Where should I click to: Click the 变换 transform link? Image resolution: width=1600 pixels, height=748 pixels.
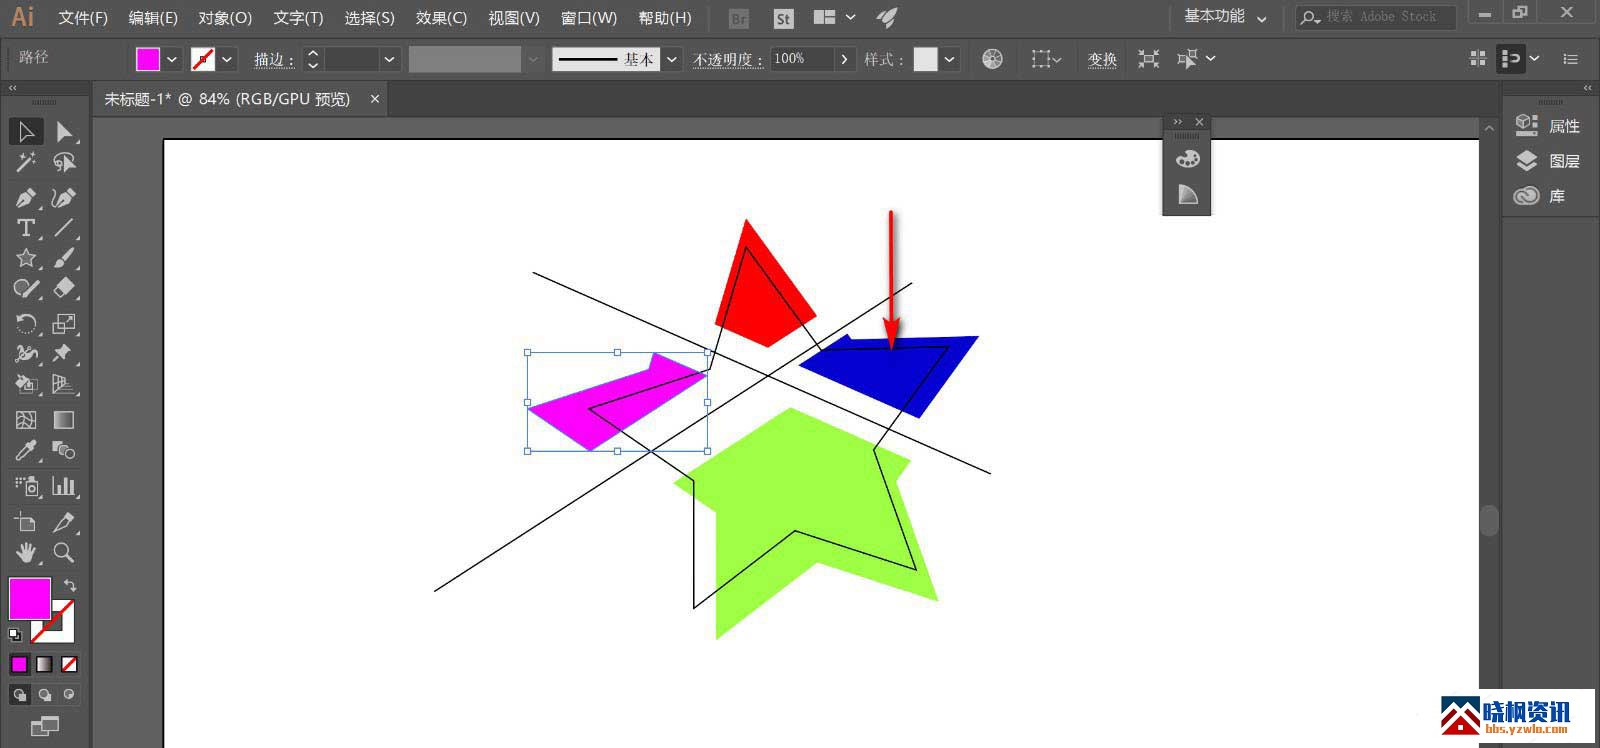click(x=1102, y=60)
